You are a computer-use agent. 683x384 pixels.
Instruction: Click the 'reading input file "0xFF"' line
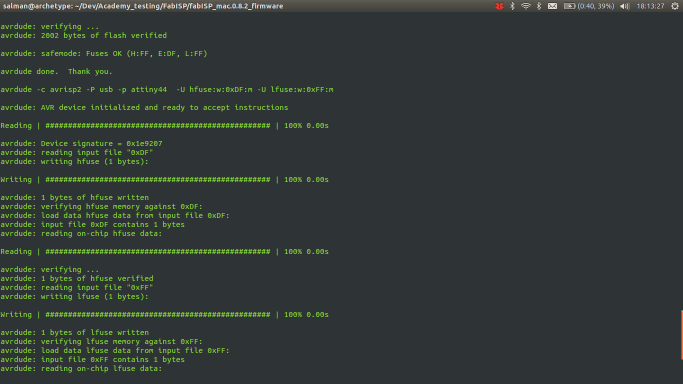point(77,287)
